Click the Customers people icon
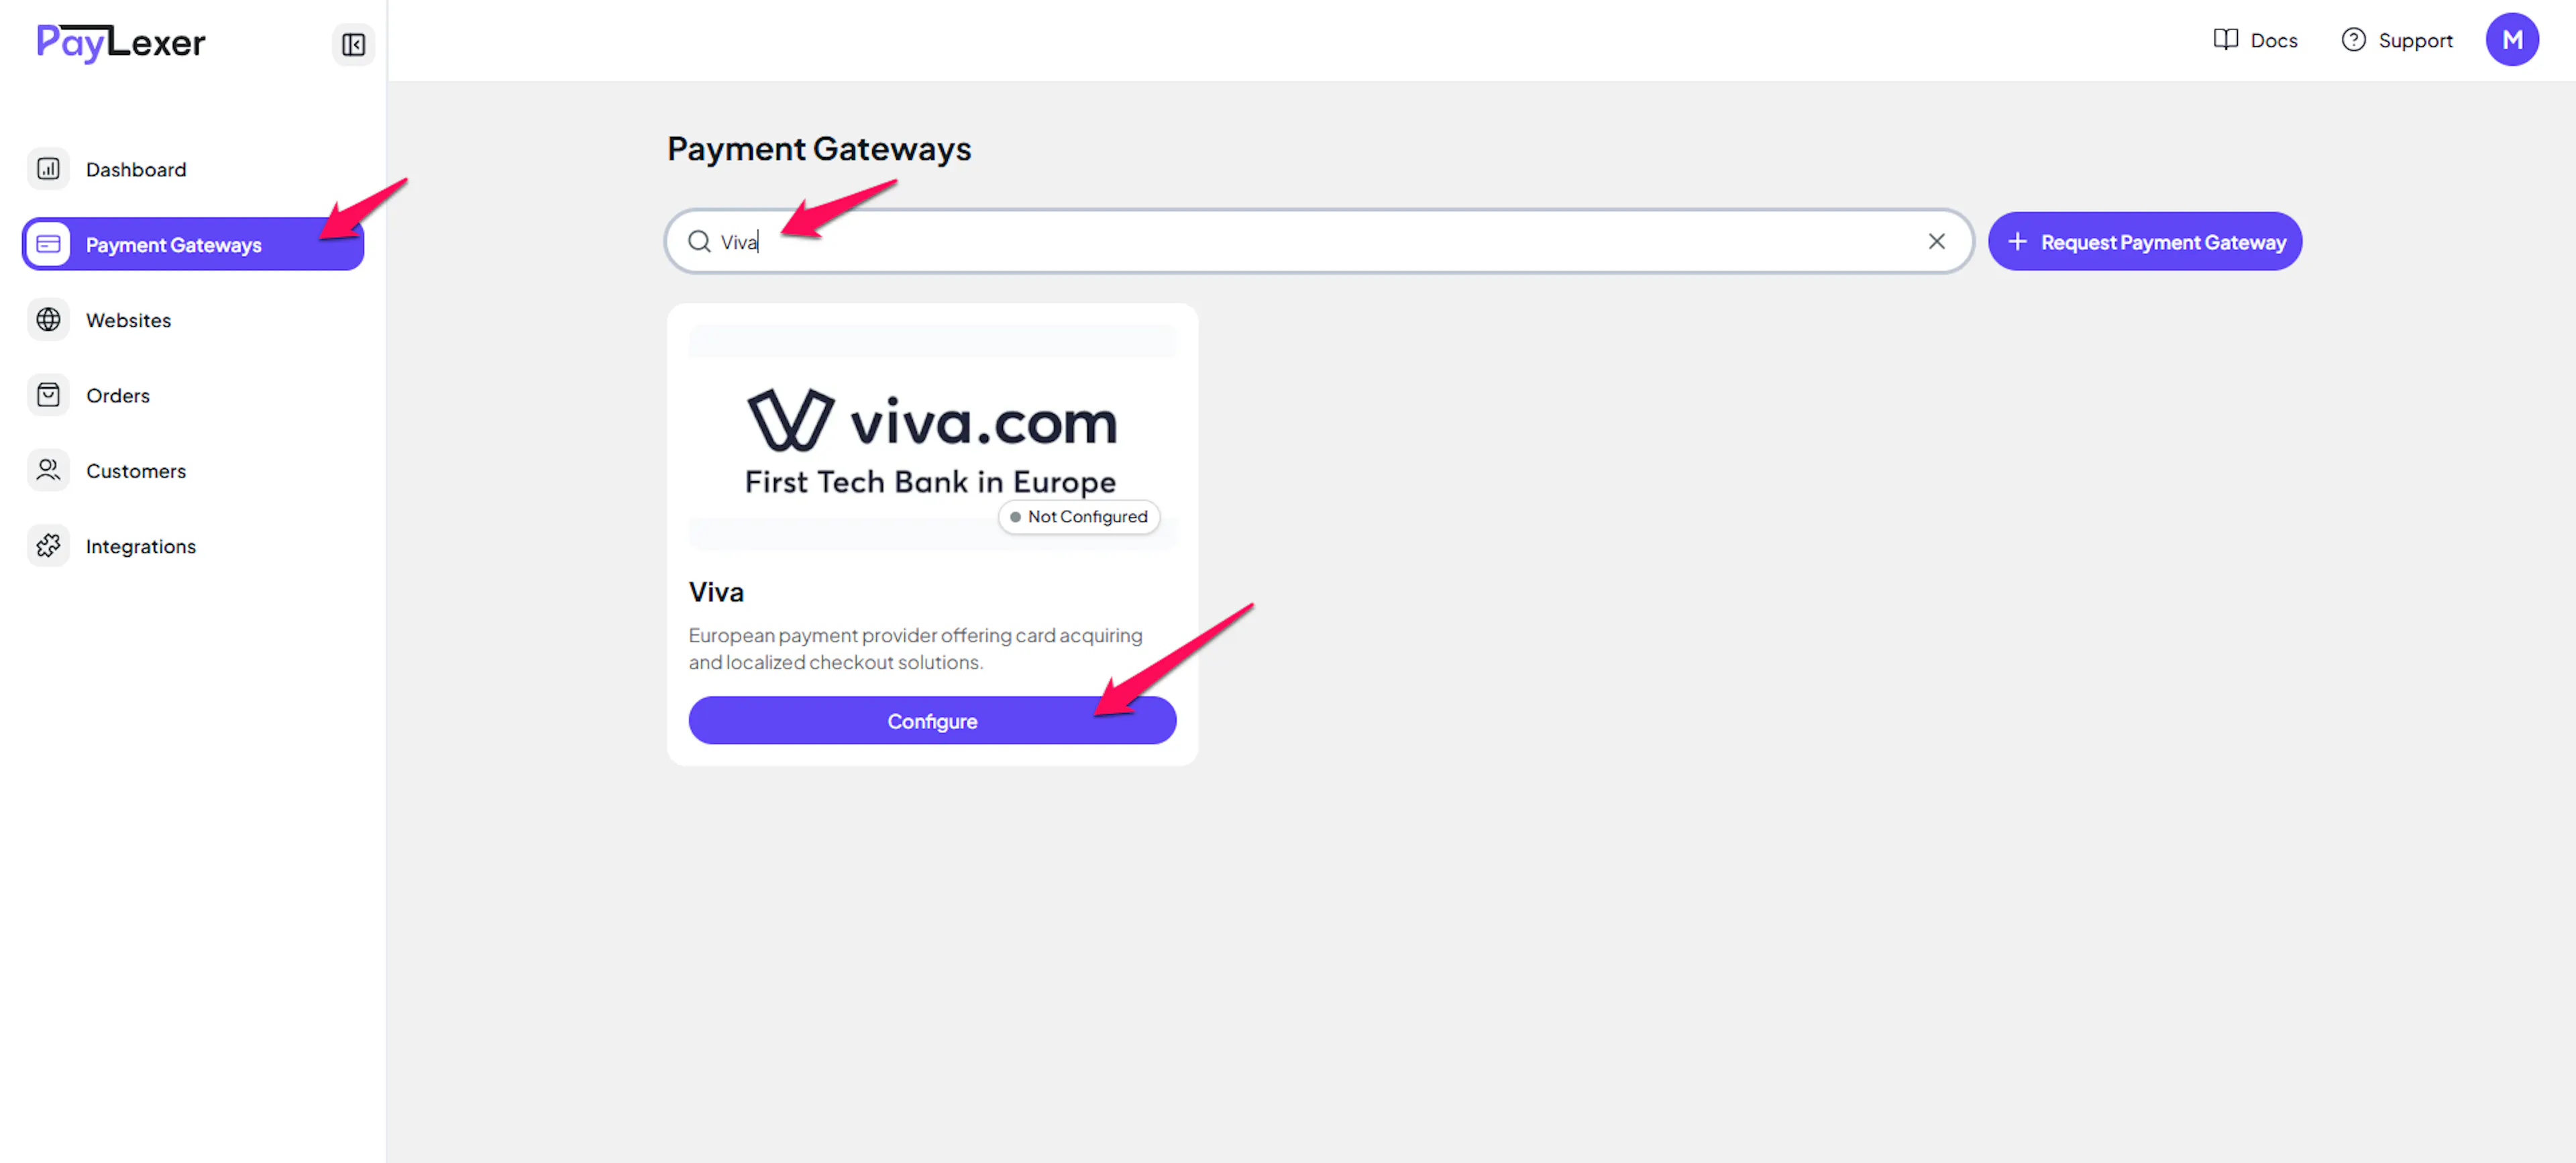Viewport: 2576px width, 1163px height. coord(48,470)
